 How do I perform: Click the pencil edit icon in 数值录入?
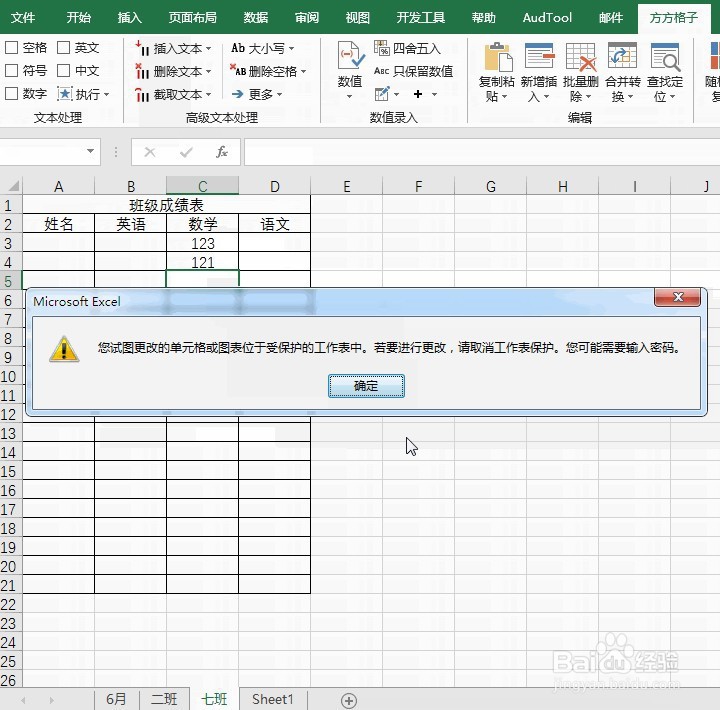[x=382, y=94]
